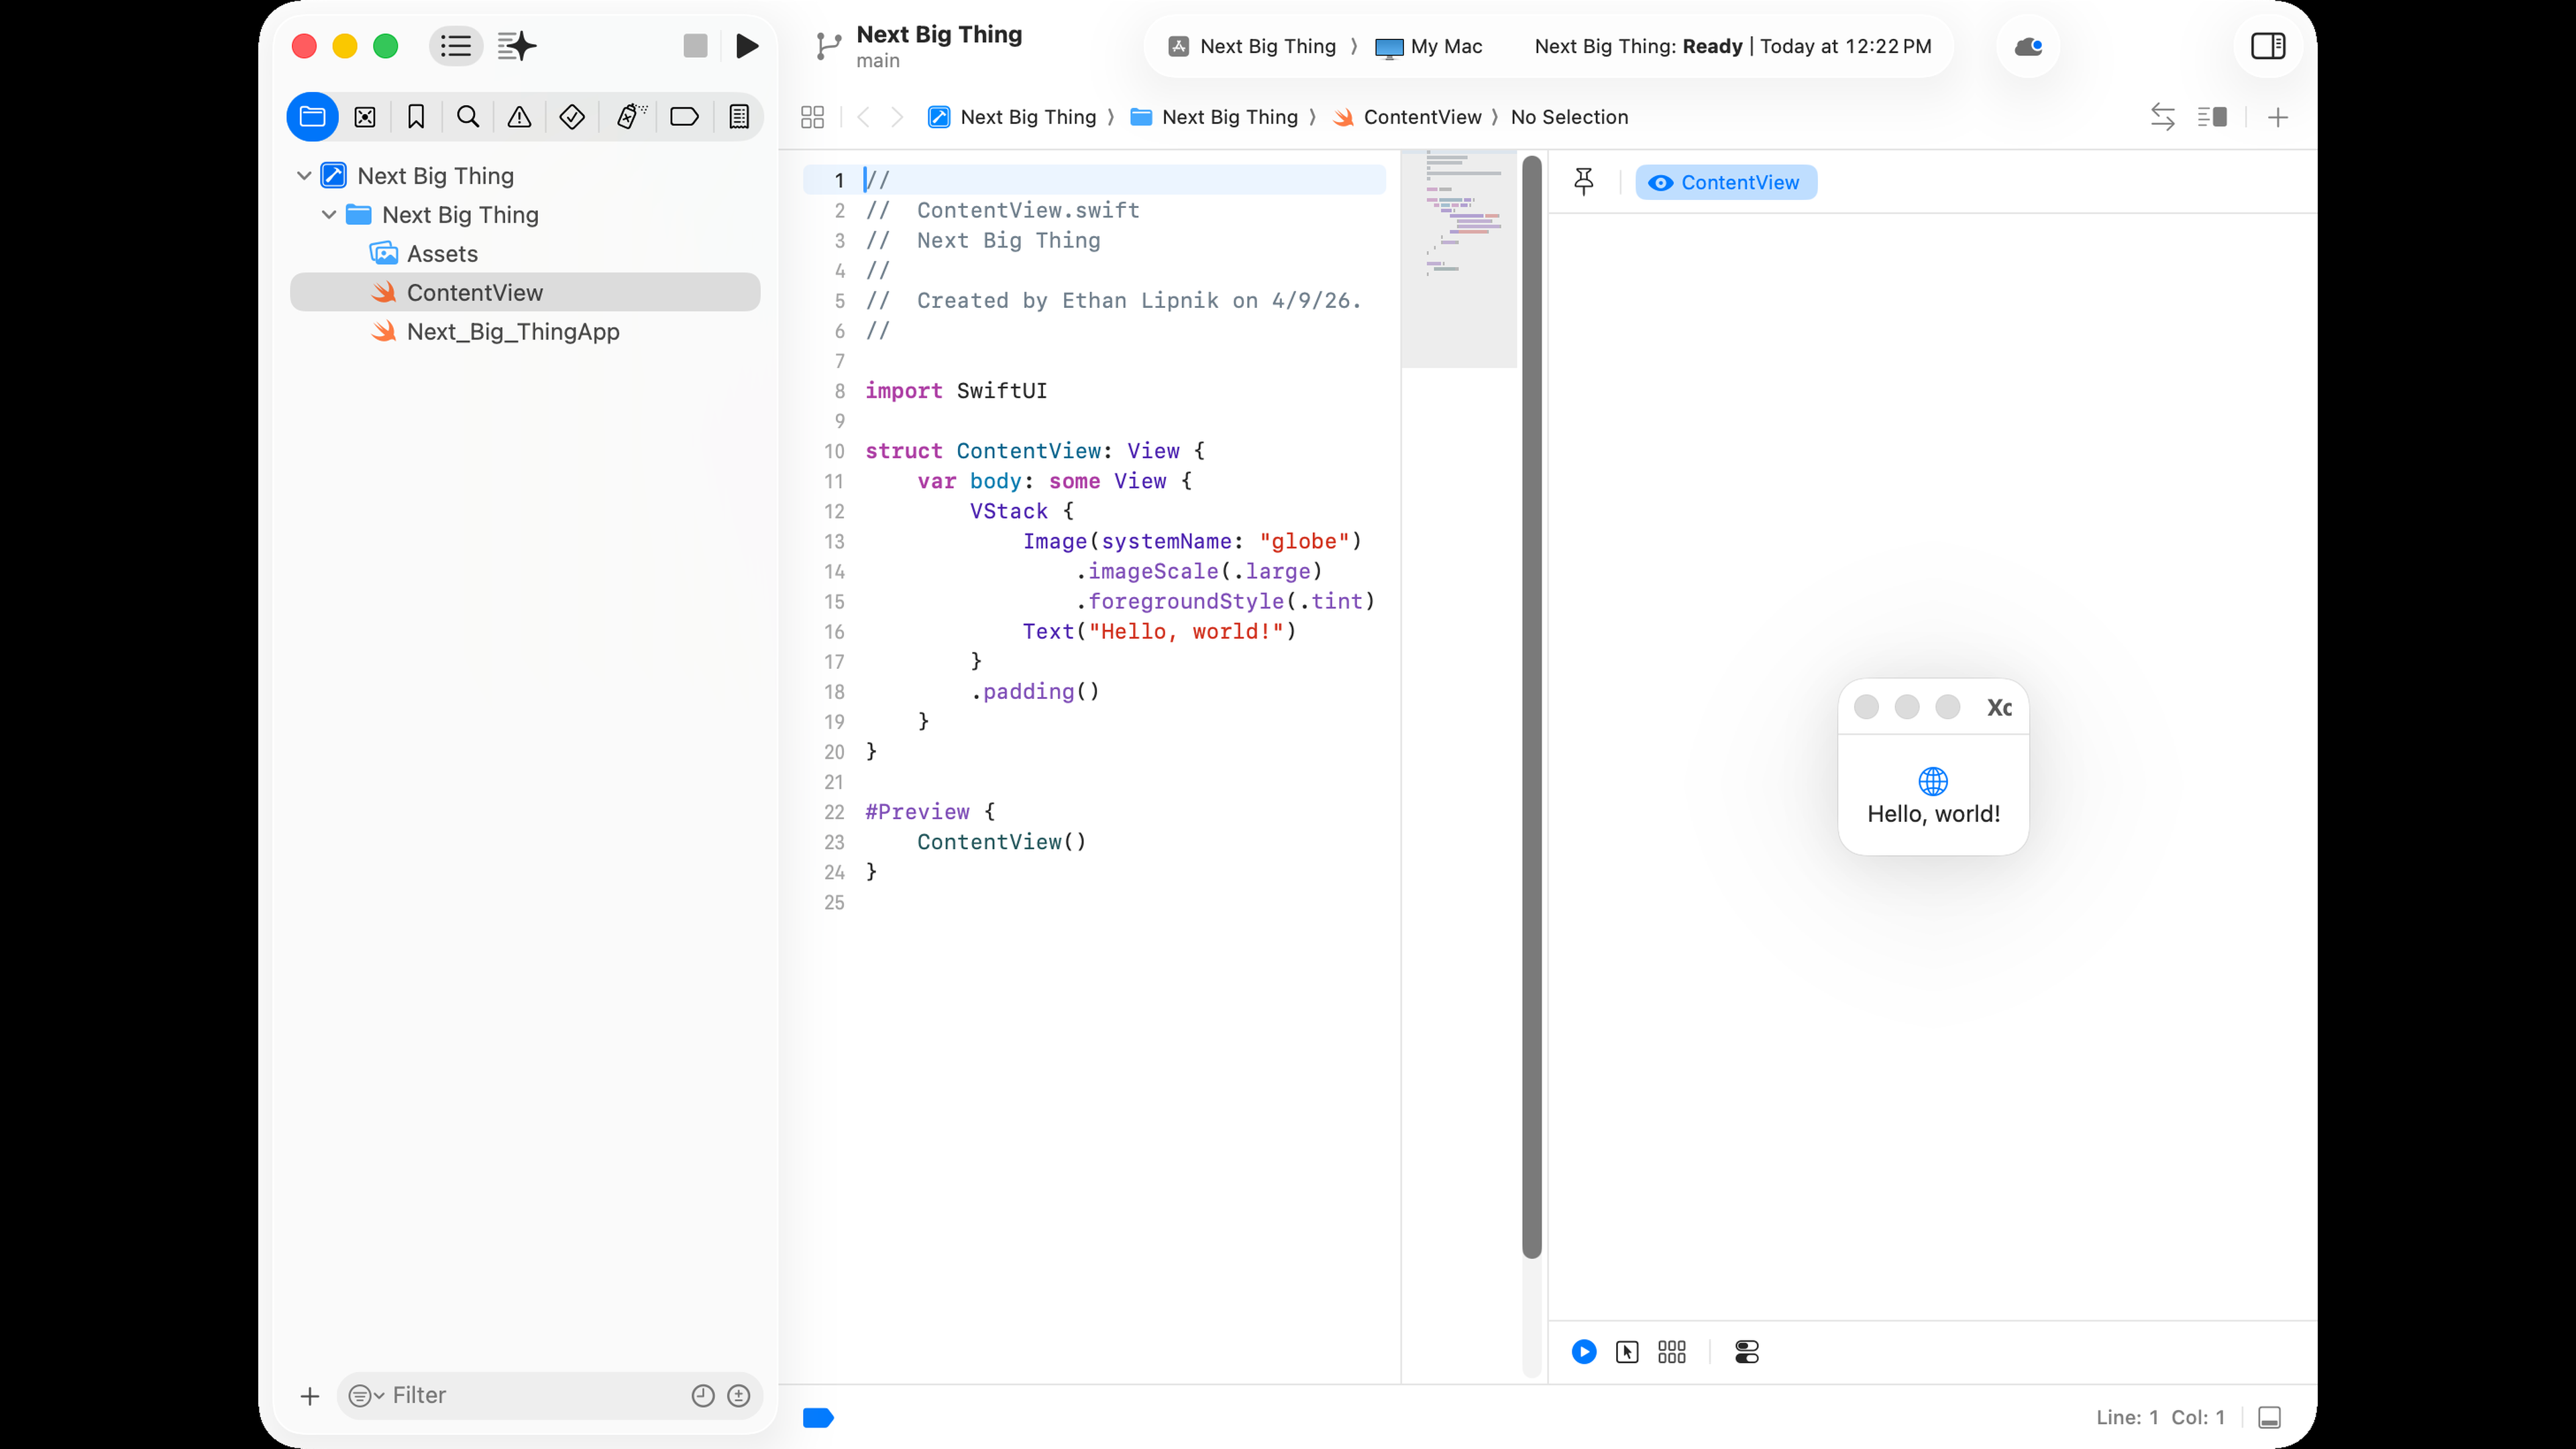Open the filter options dropdown

pyautogui.click(x=366, y=1395)
